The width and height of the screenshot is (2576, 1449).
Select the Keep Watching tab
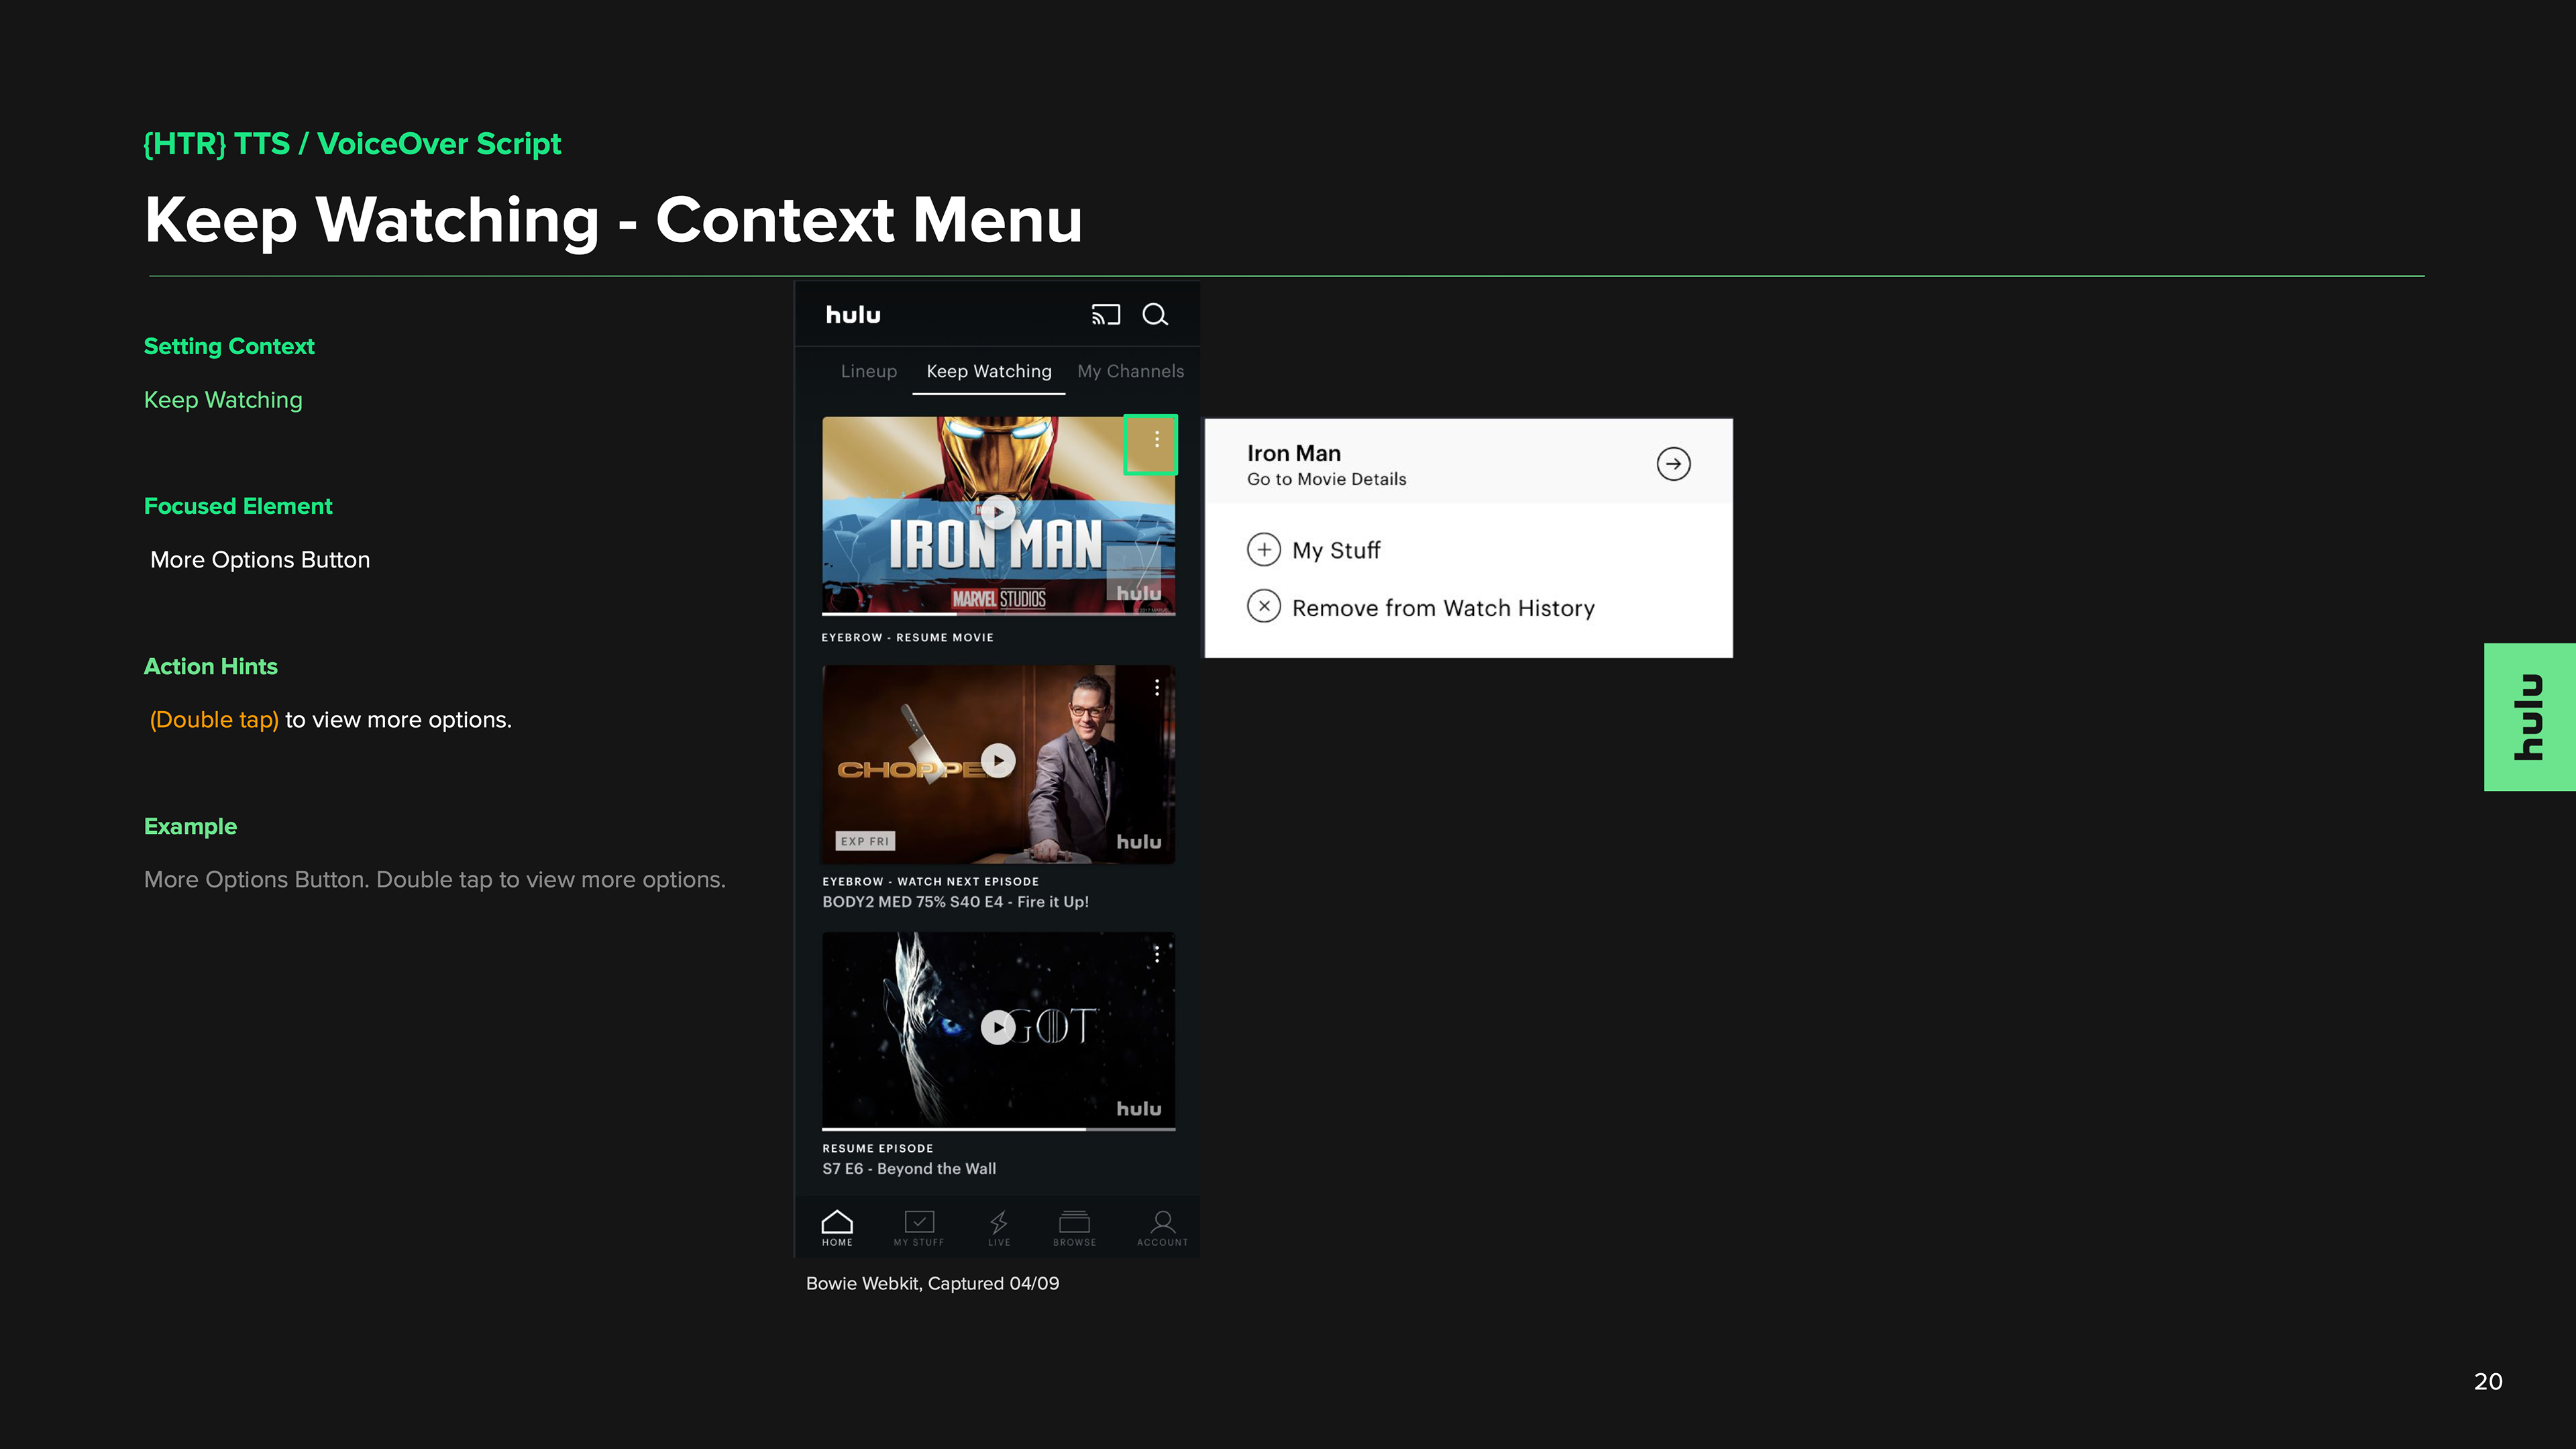(x=988, y=371)
